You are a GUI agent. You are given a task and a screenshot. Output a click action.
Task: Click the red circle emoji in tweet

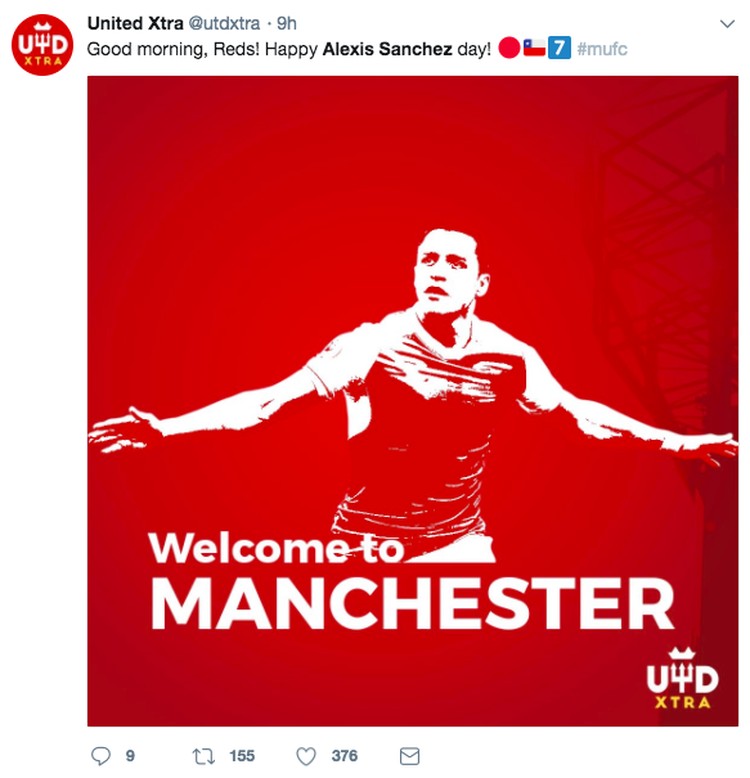509,48
